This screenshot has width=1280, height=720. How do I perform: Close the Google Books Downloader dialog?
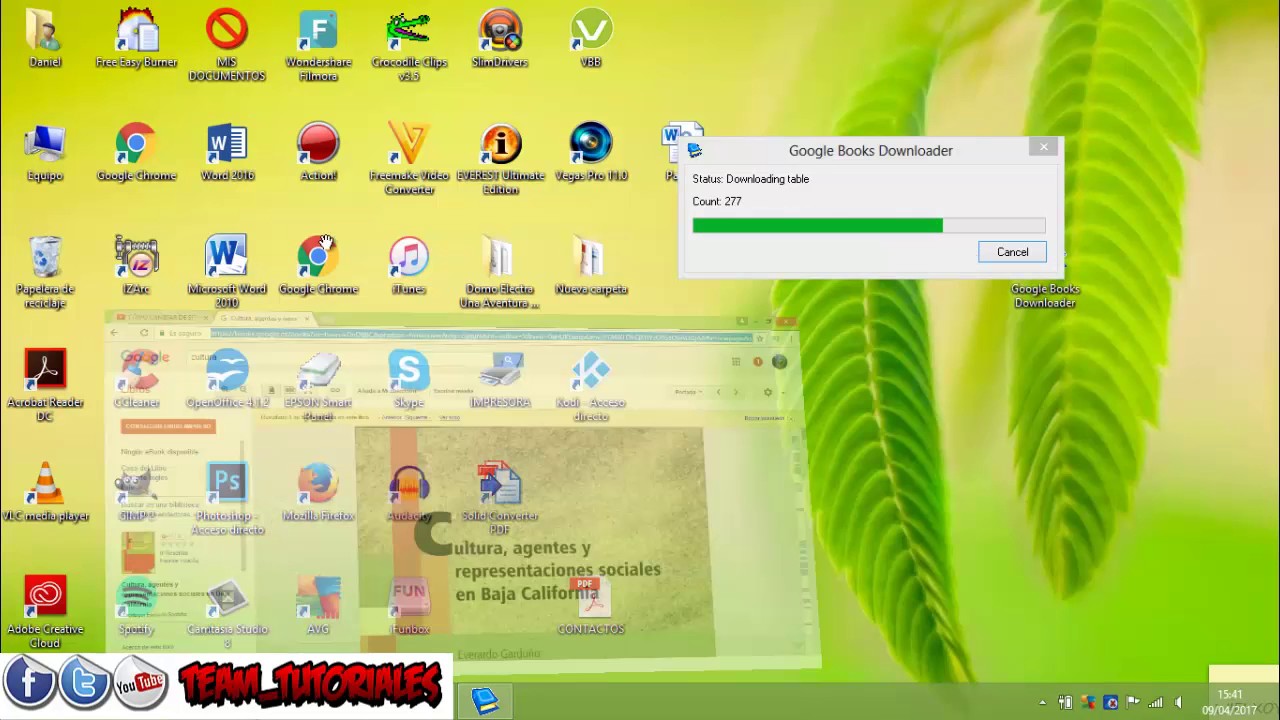[1044, 148]
